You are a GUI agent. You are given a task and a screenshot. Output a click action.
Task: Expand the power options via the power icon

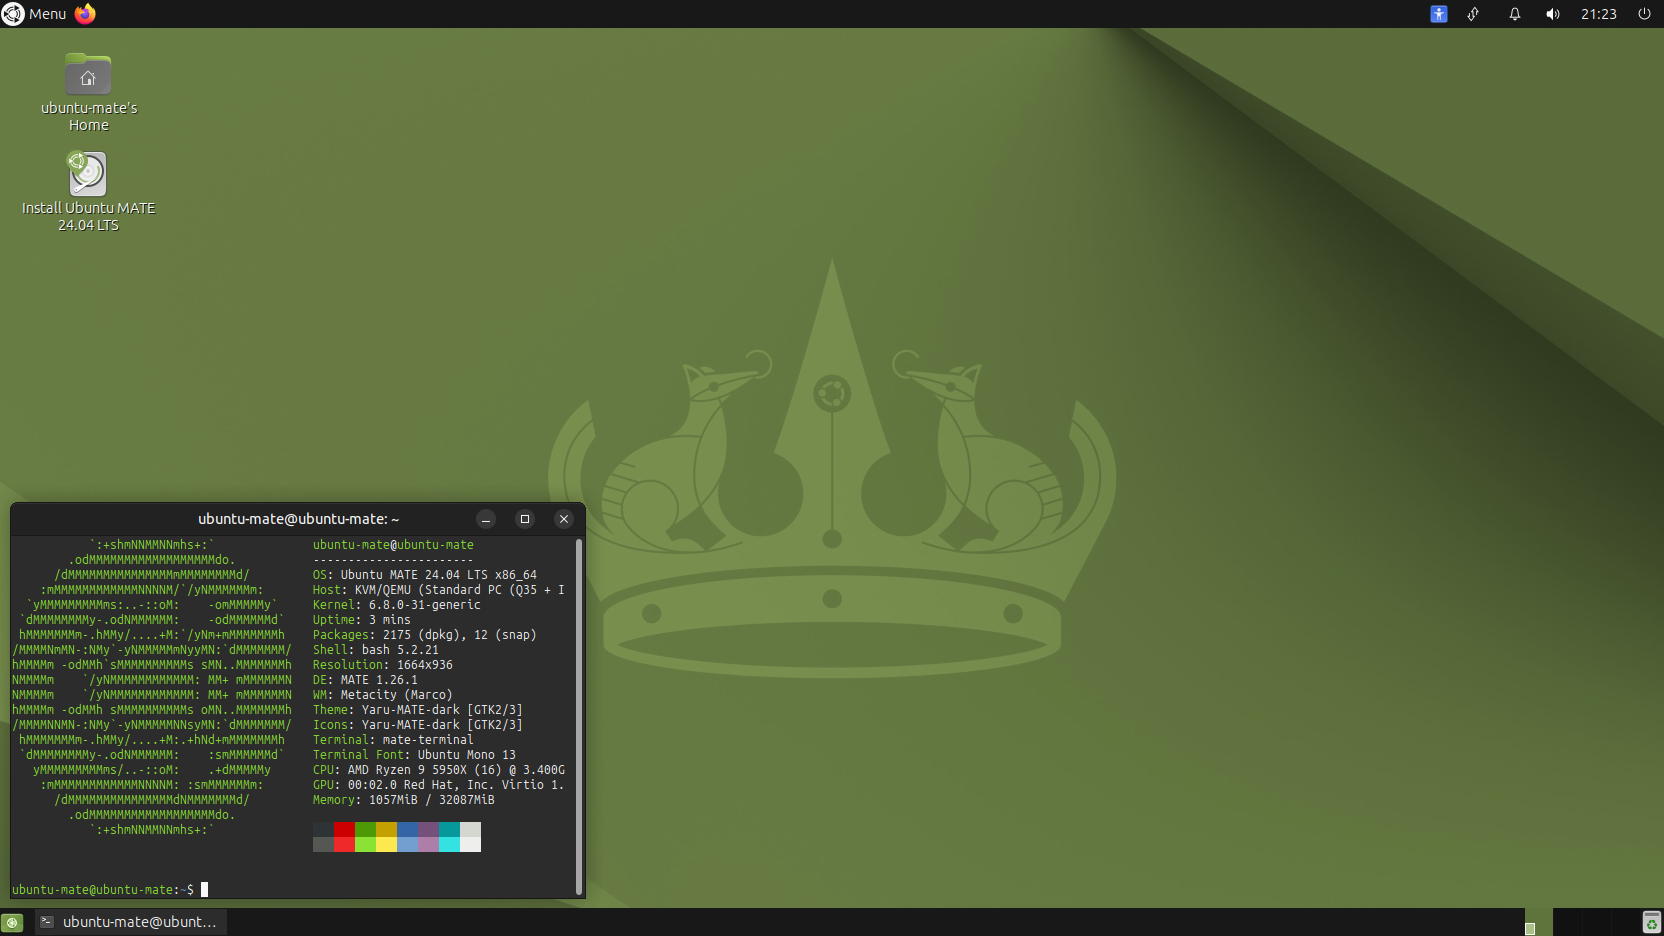[1643, 14]
